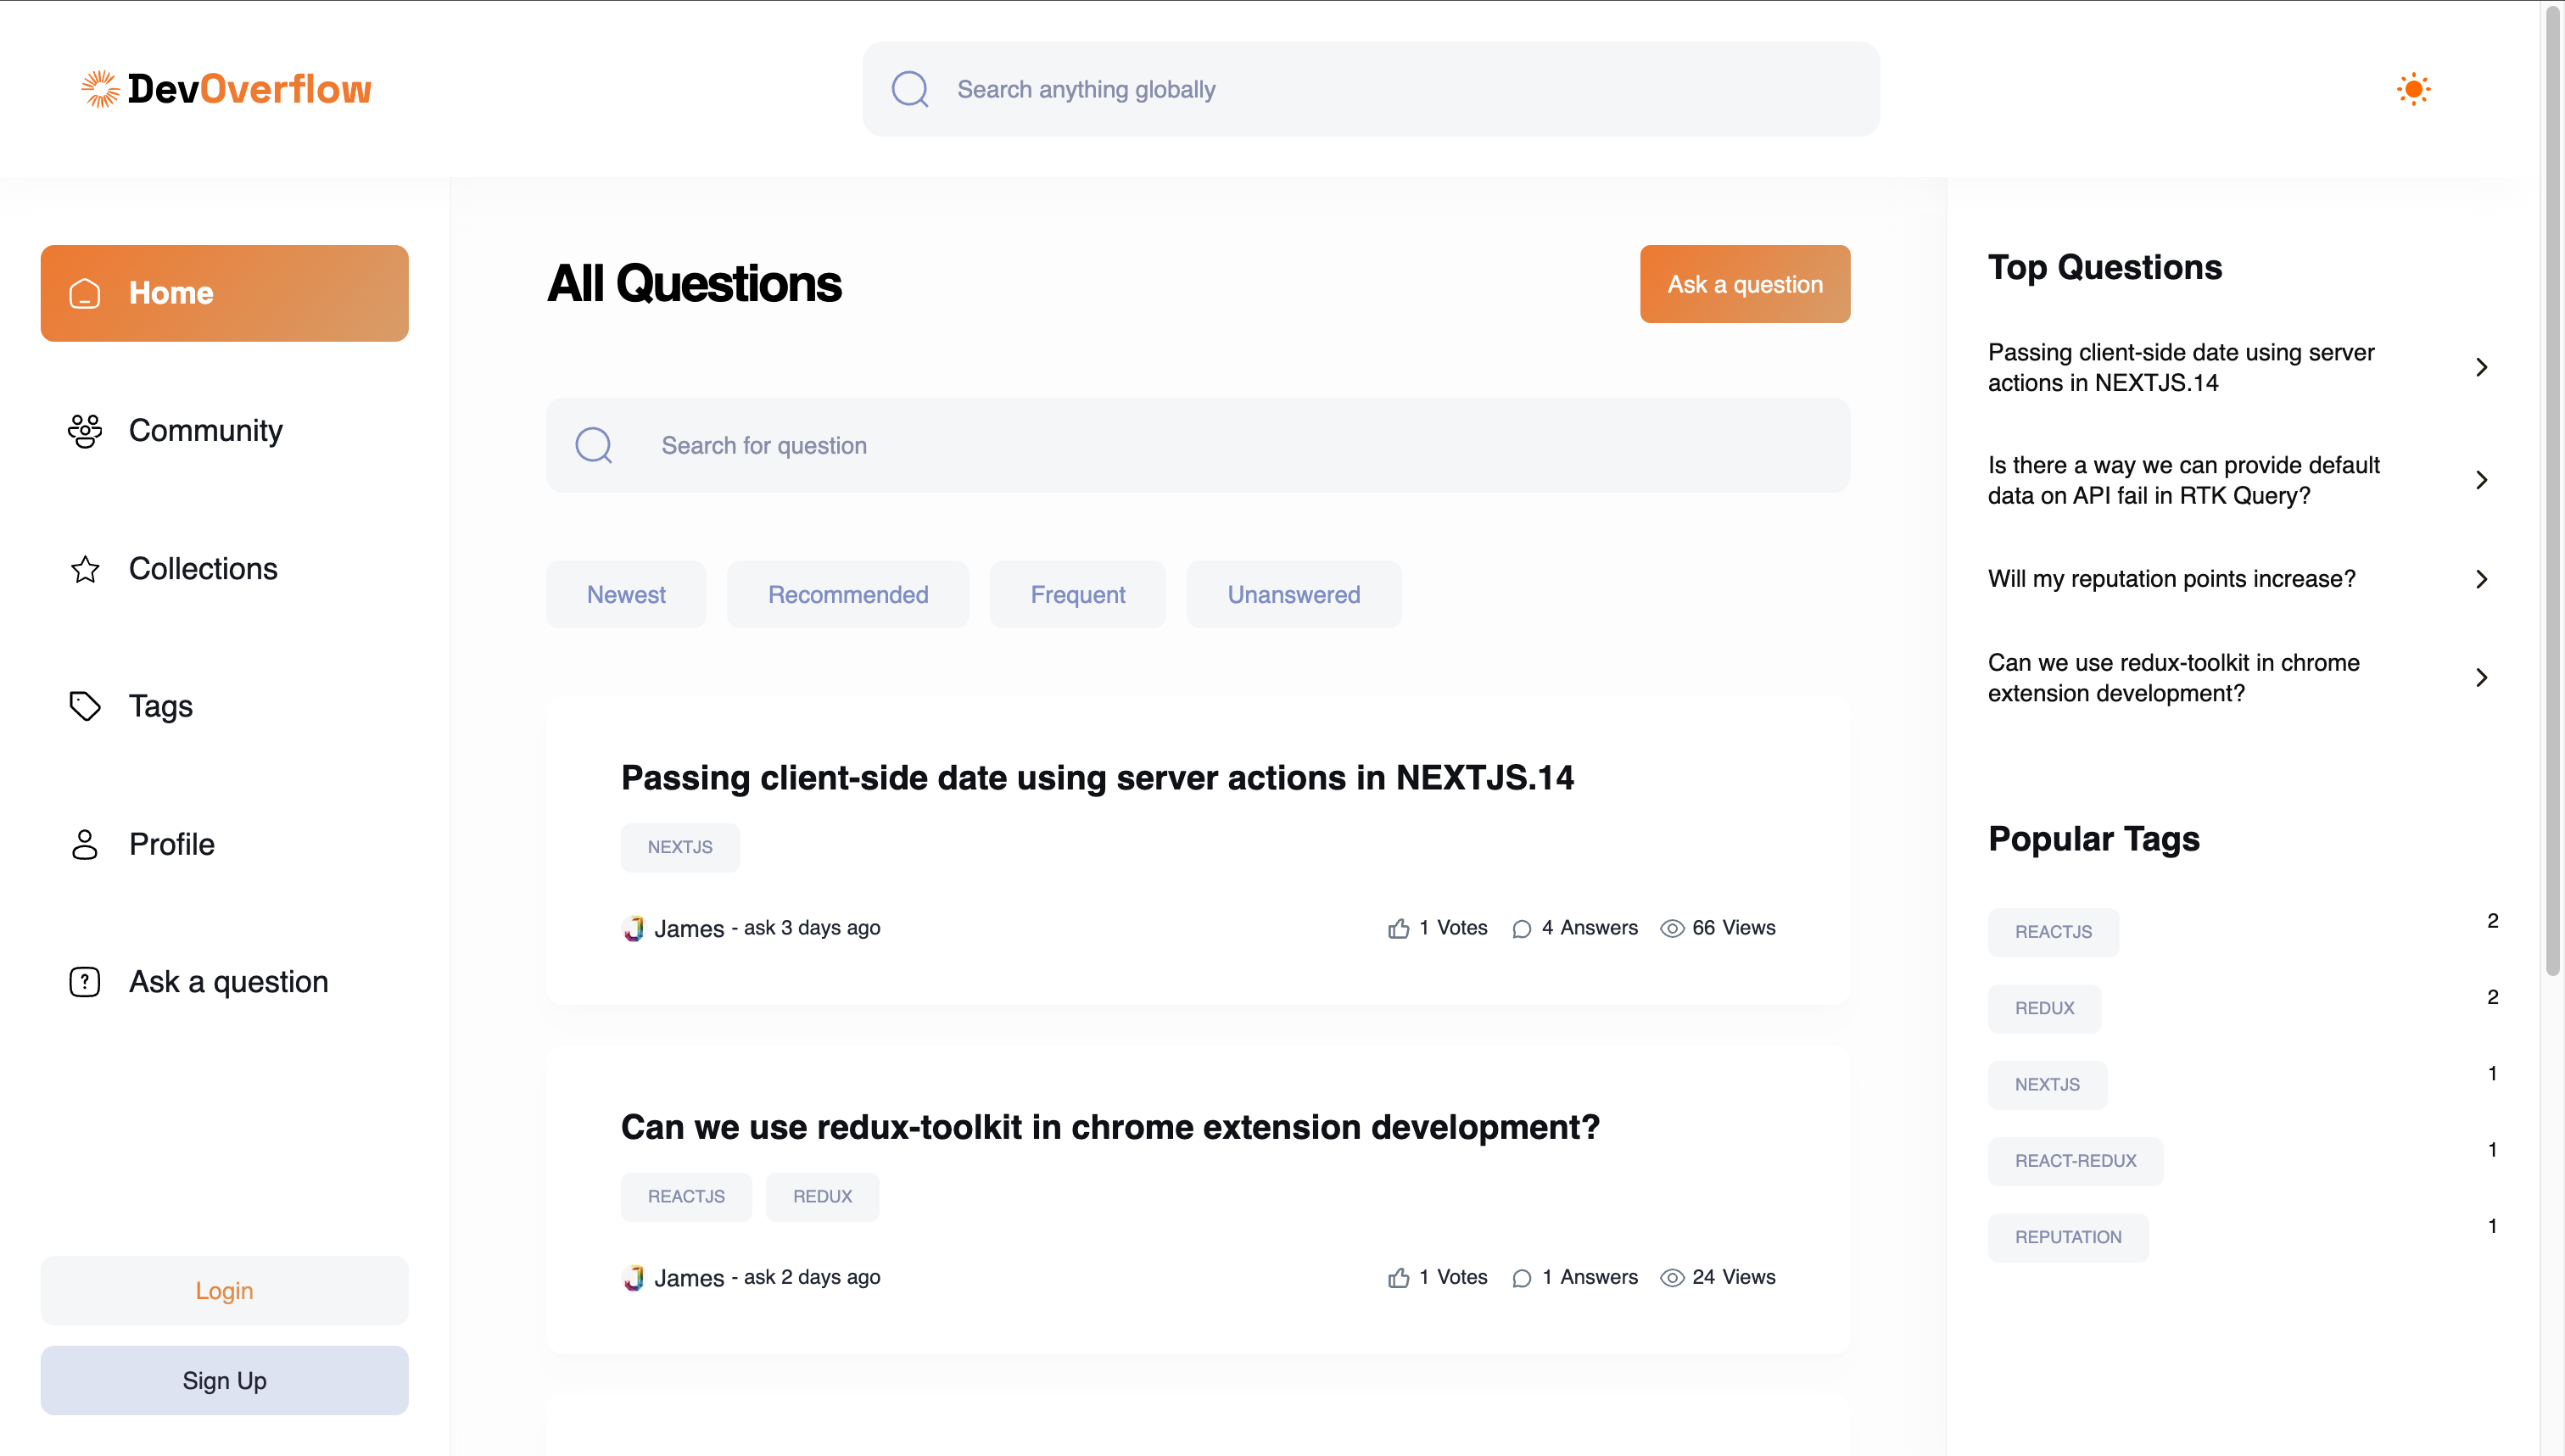Focus the Search for question field
The height and width of the screenshot is (1456, 2565).
click(1198, 445)
